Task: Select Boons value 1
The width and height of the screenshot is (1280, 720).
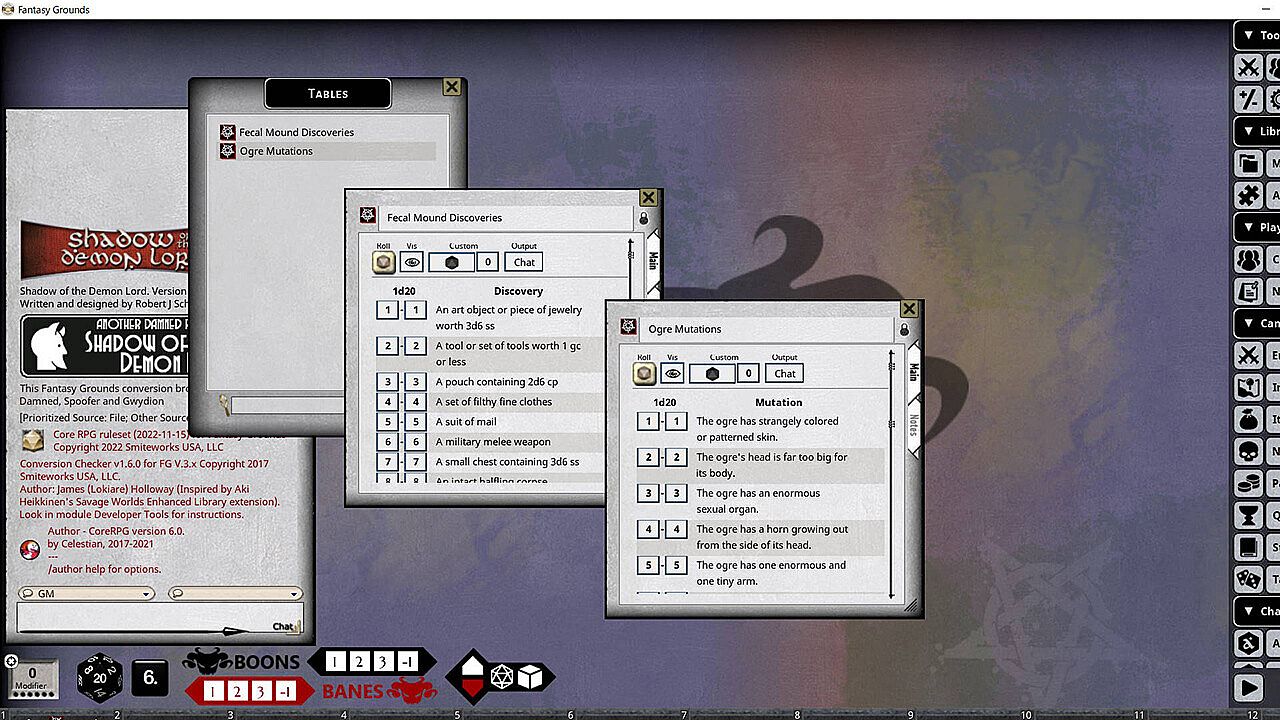Action: [x=335, y=662]
